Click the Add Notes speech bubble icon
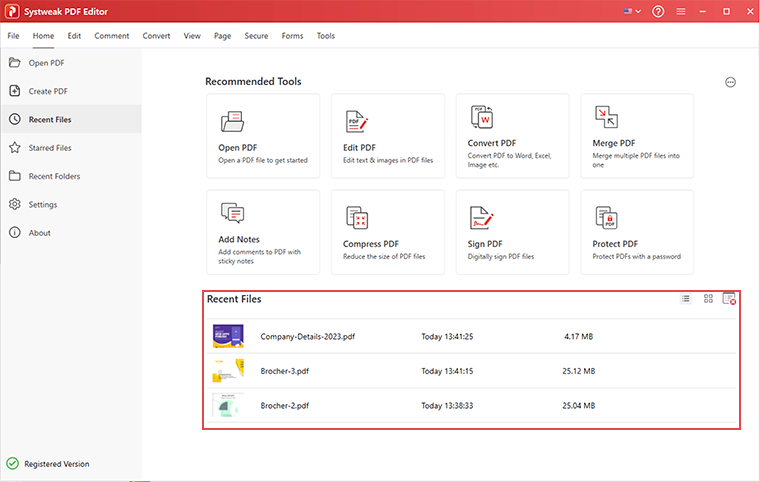Viewport: 760px width, 482px height. coord(233,213)
